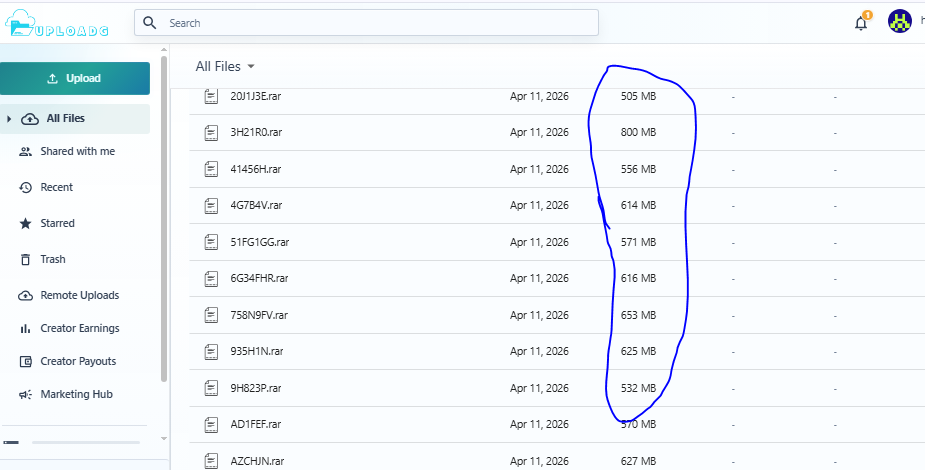The width and height of the screenshot is (925, 470).
Task: Open Creator Earnings page
Action: tap(79, 329)
